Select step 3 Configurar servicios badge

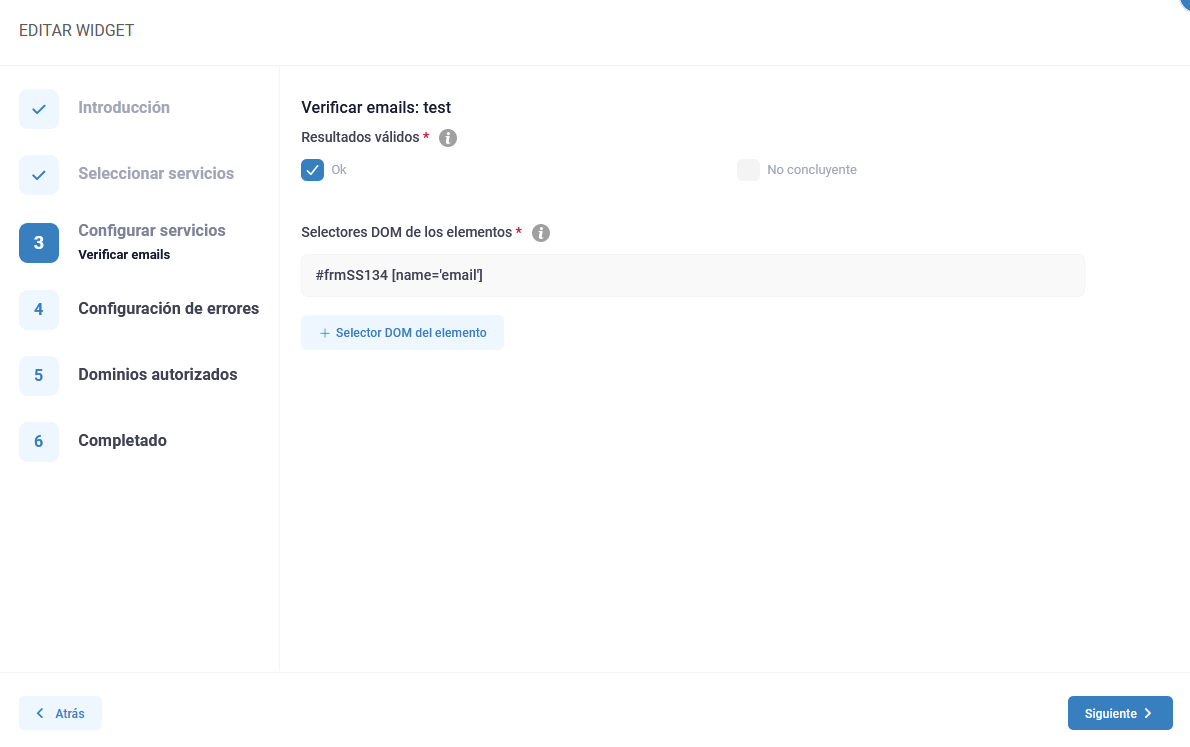click(38, 242)
